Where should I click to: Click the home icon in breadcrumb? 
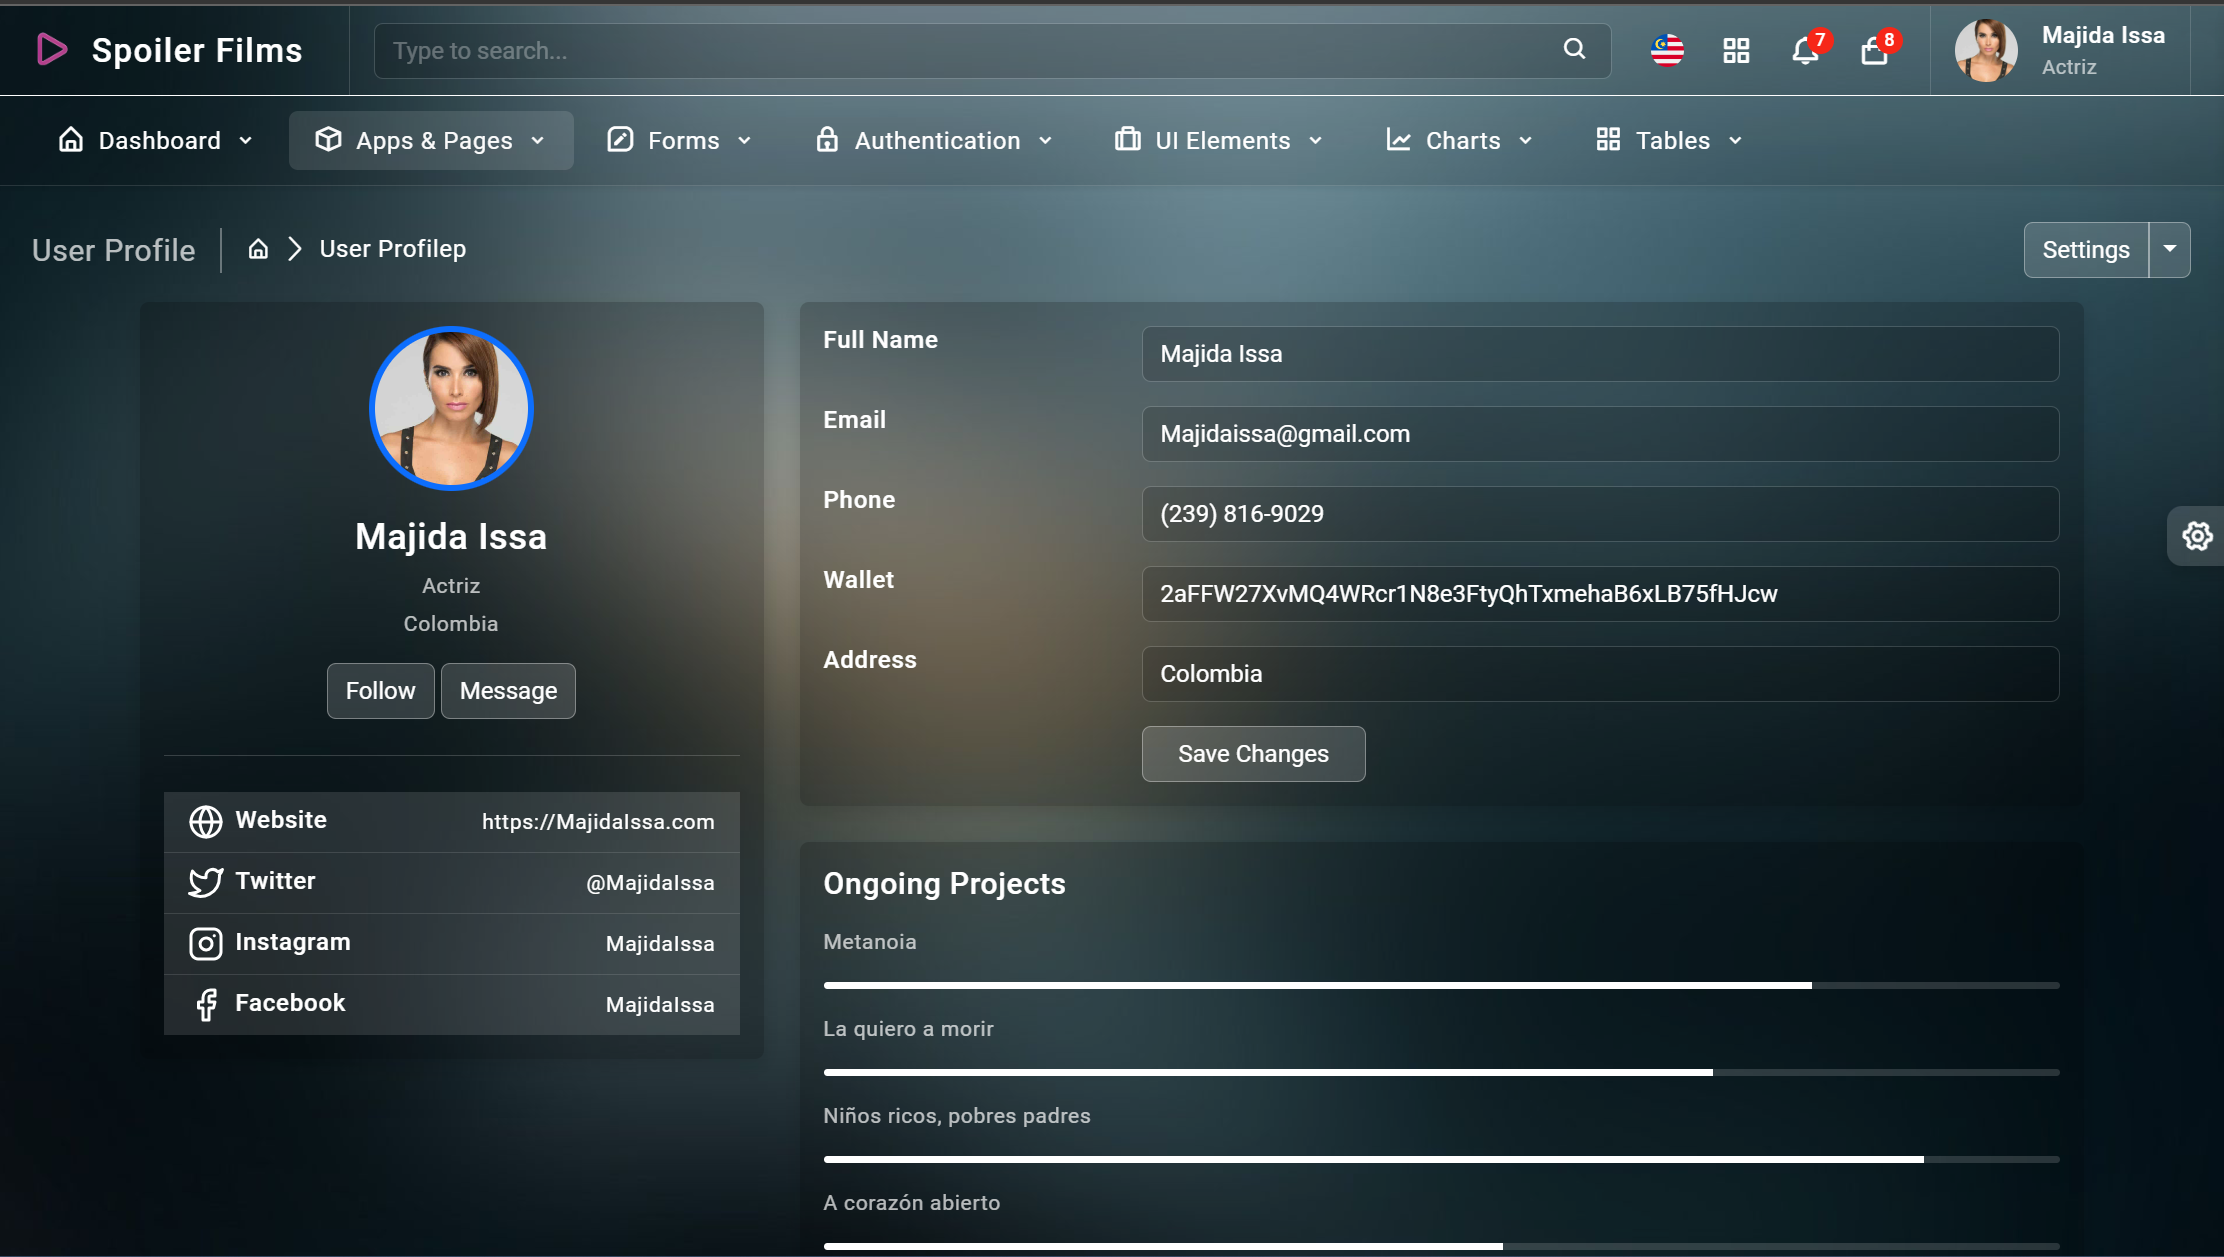(x=258, y=249)
